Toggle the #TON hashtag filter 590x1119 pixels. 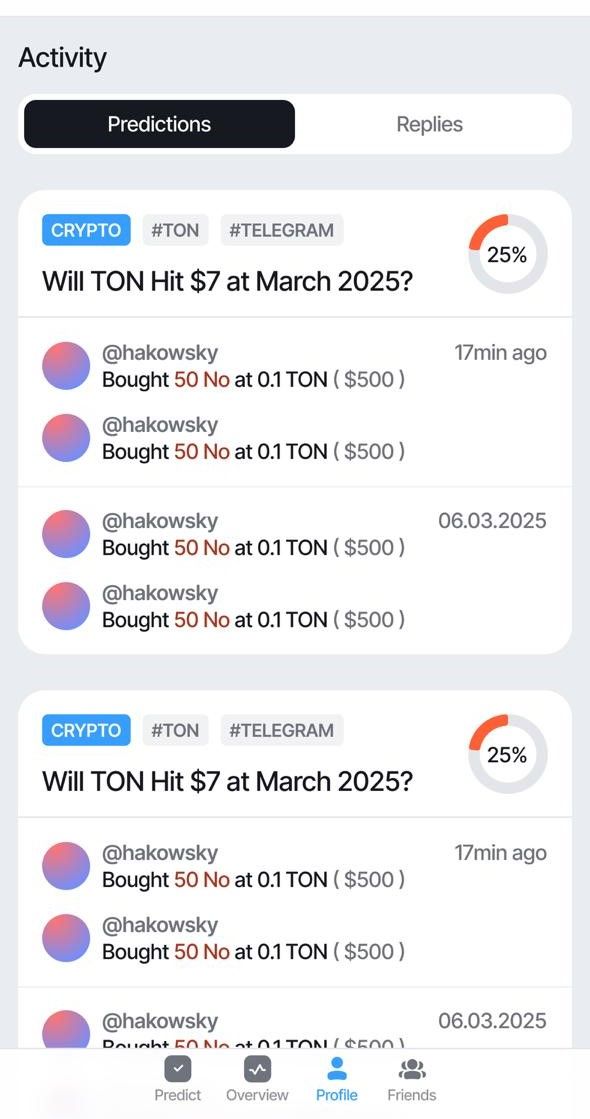(x=175, y=229)
